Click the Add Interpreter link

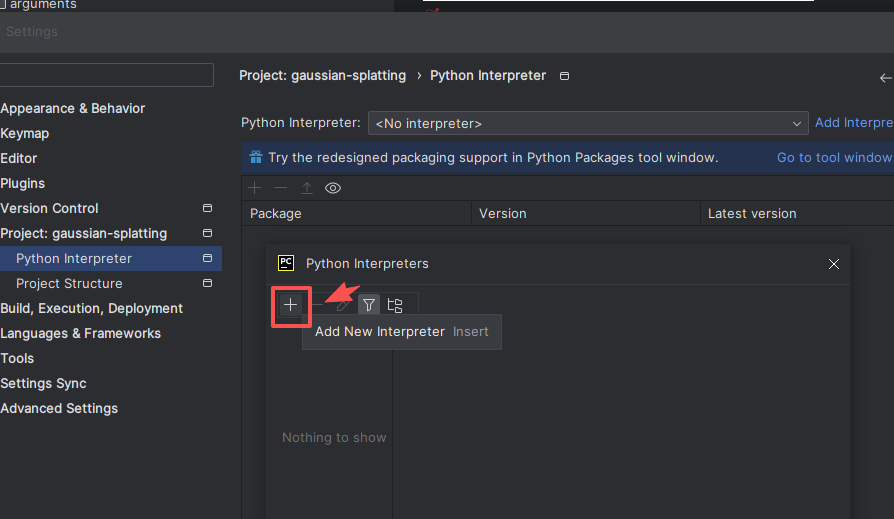tap(853, 122)
